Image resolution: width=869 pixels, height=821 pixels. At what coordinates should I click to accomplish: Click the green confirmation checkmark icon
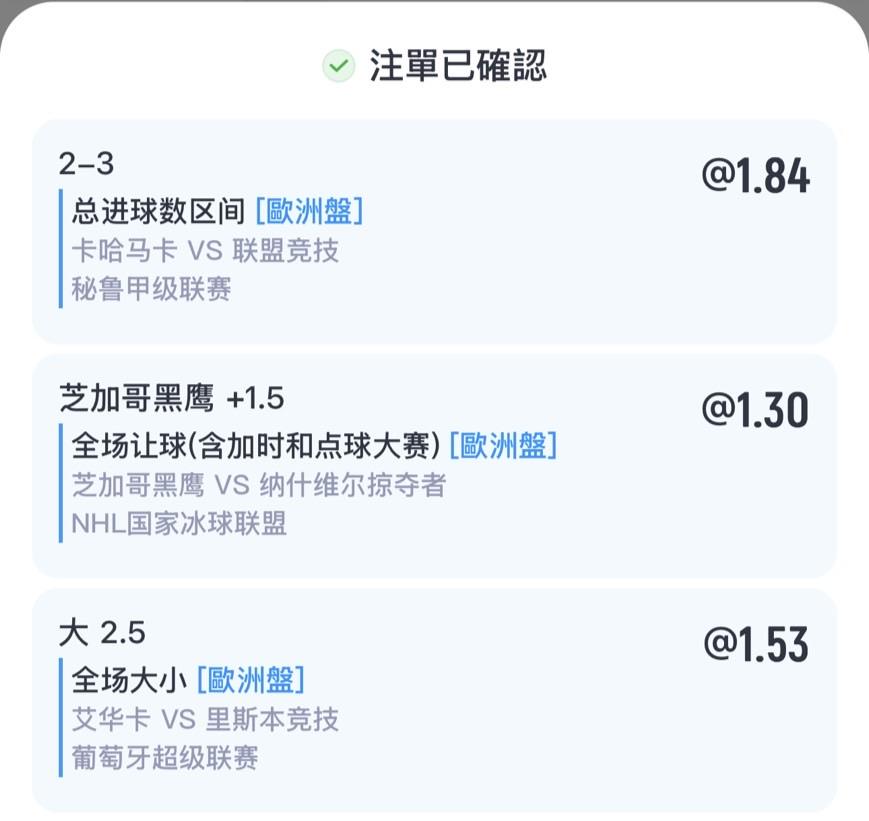(338, 67)
